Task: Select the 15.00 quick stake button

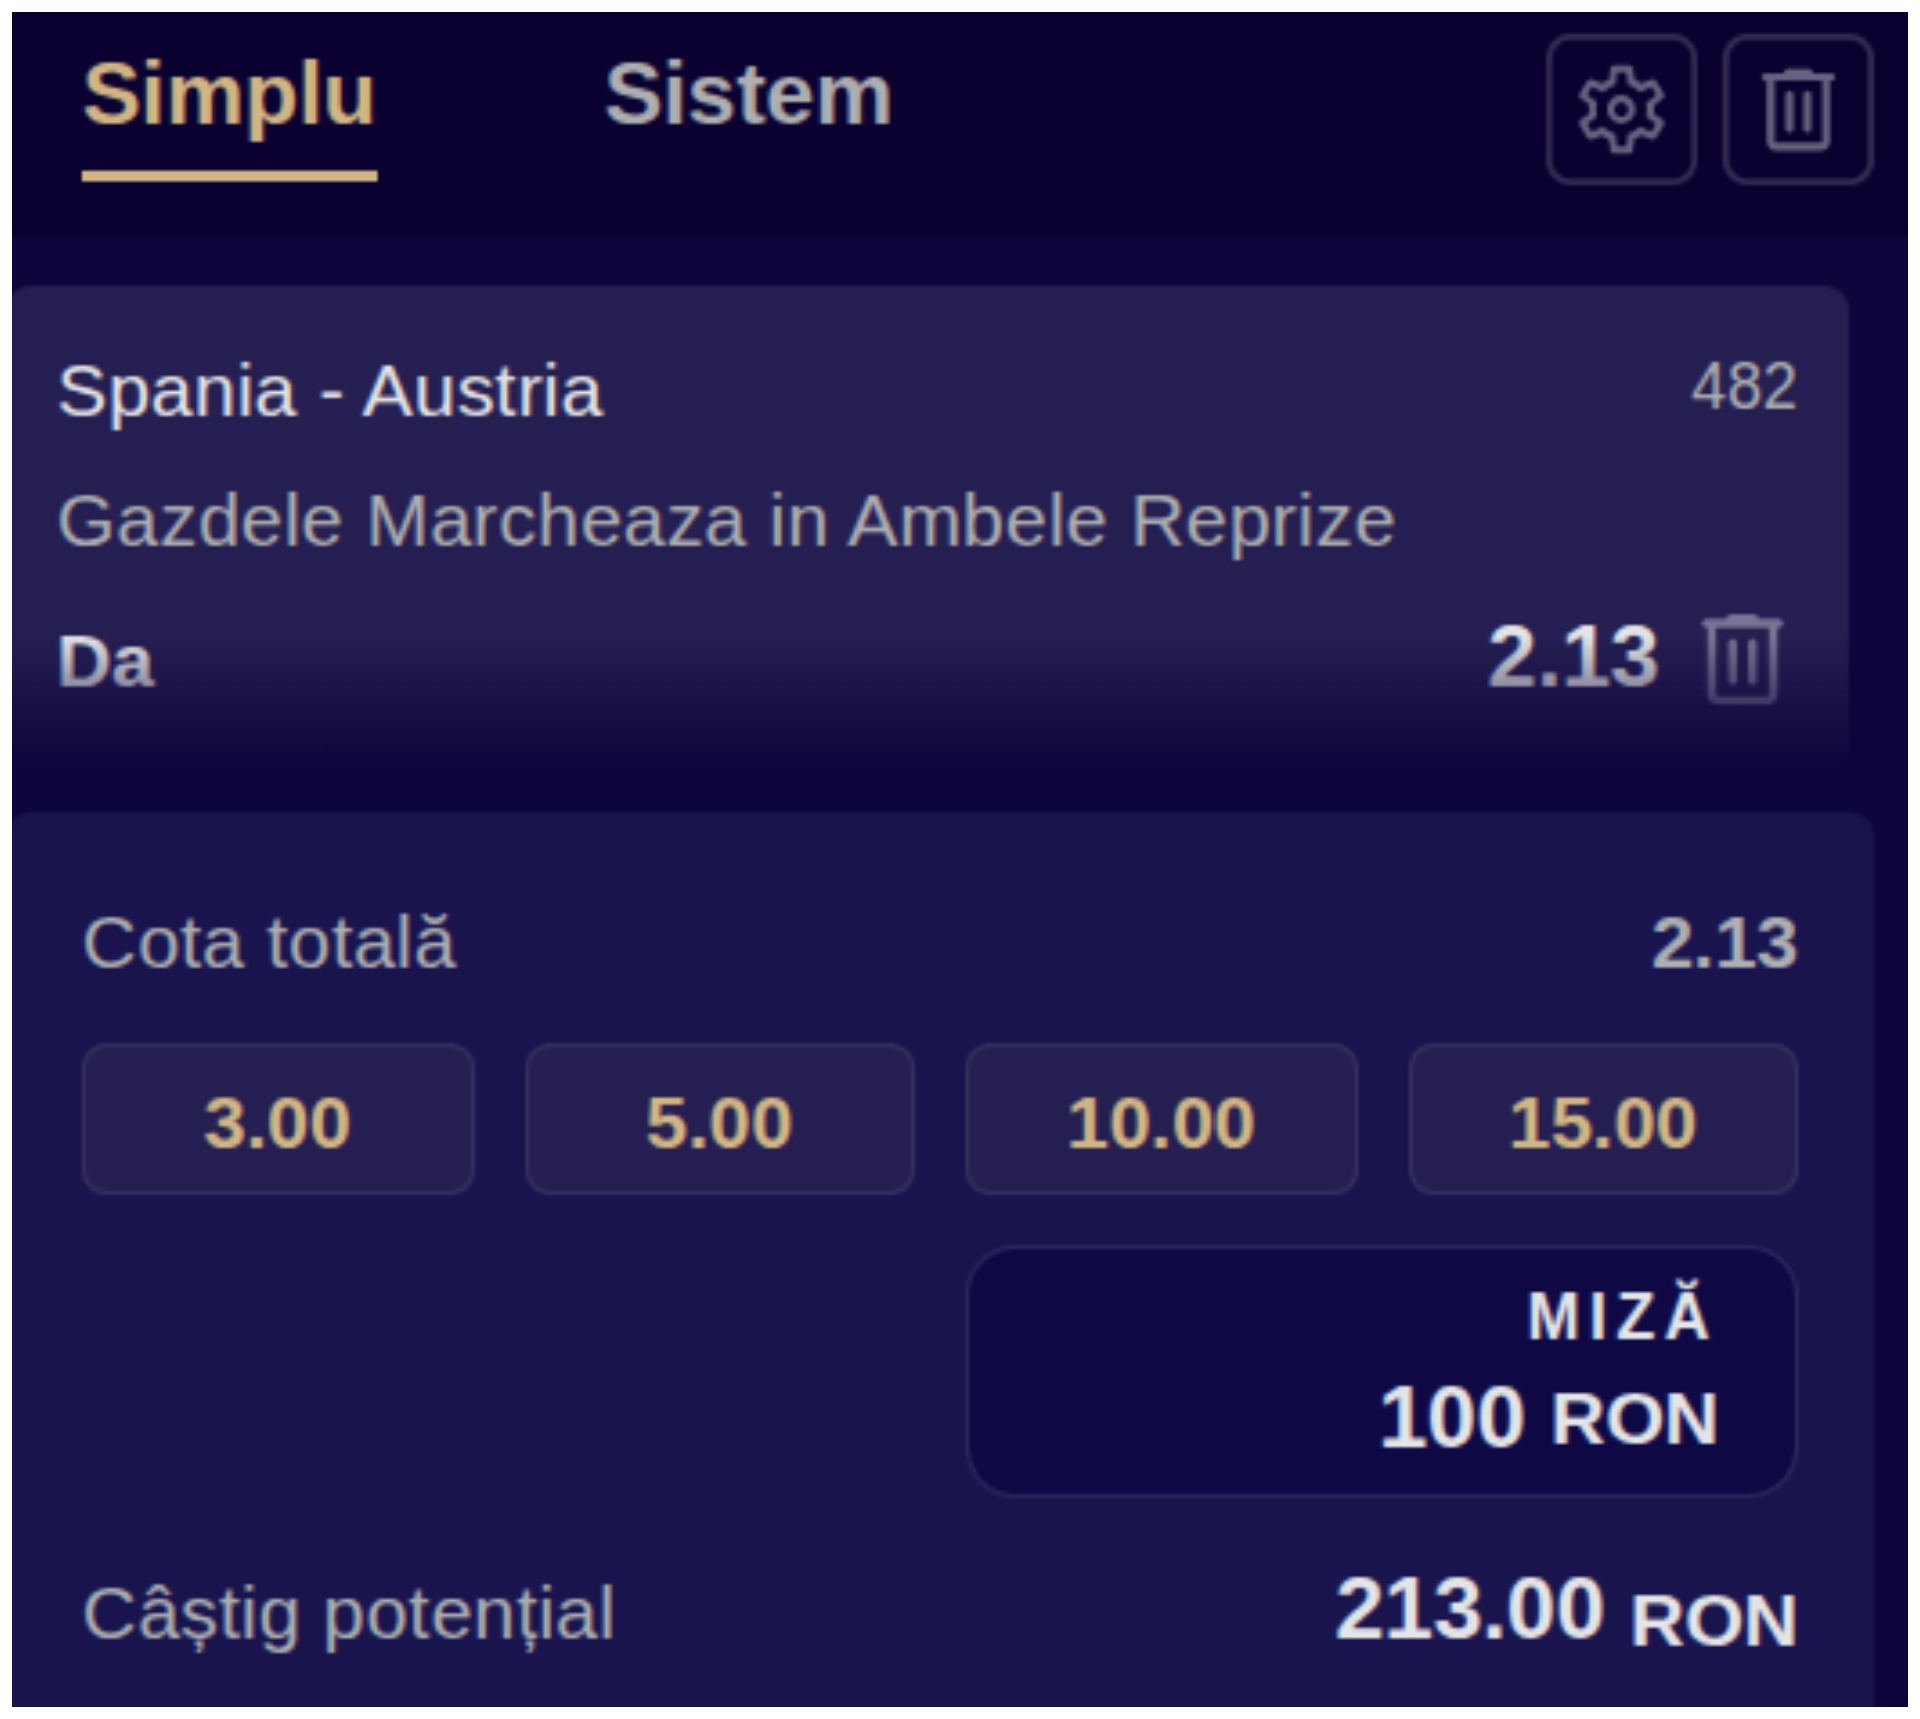Action: tap(1603, 1120)
